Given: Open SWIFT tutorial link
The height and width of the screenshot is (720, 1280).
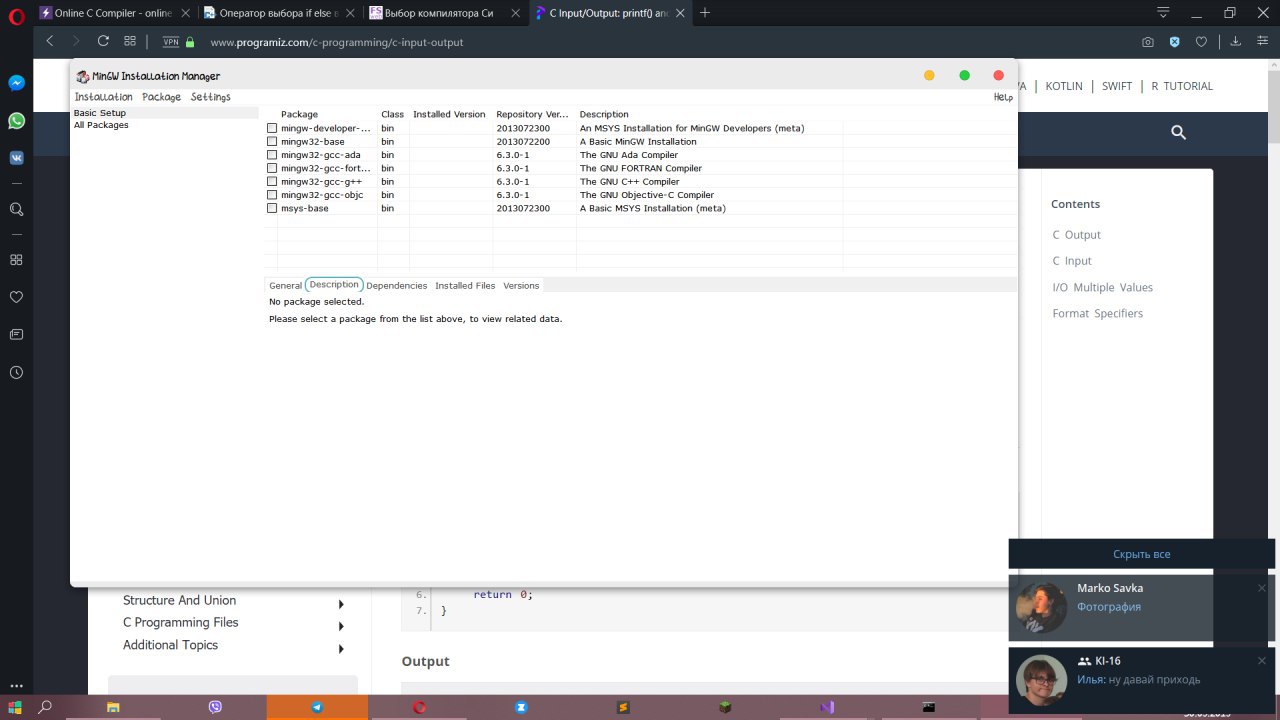Looking at the screenshot, I should [1117, 86].
